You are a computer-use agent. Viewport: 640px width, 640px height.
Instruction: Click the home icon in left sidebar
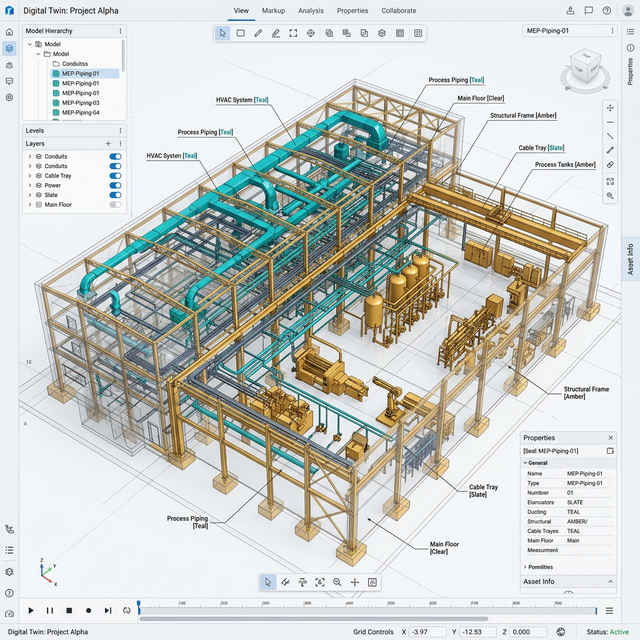[x=9, y=32]
